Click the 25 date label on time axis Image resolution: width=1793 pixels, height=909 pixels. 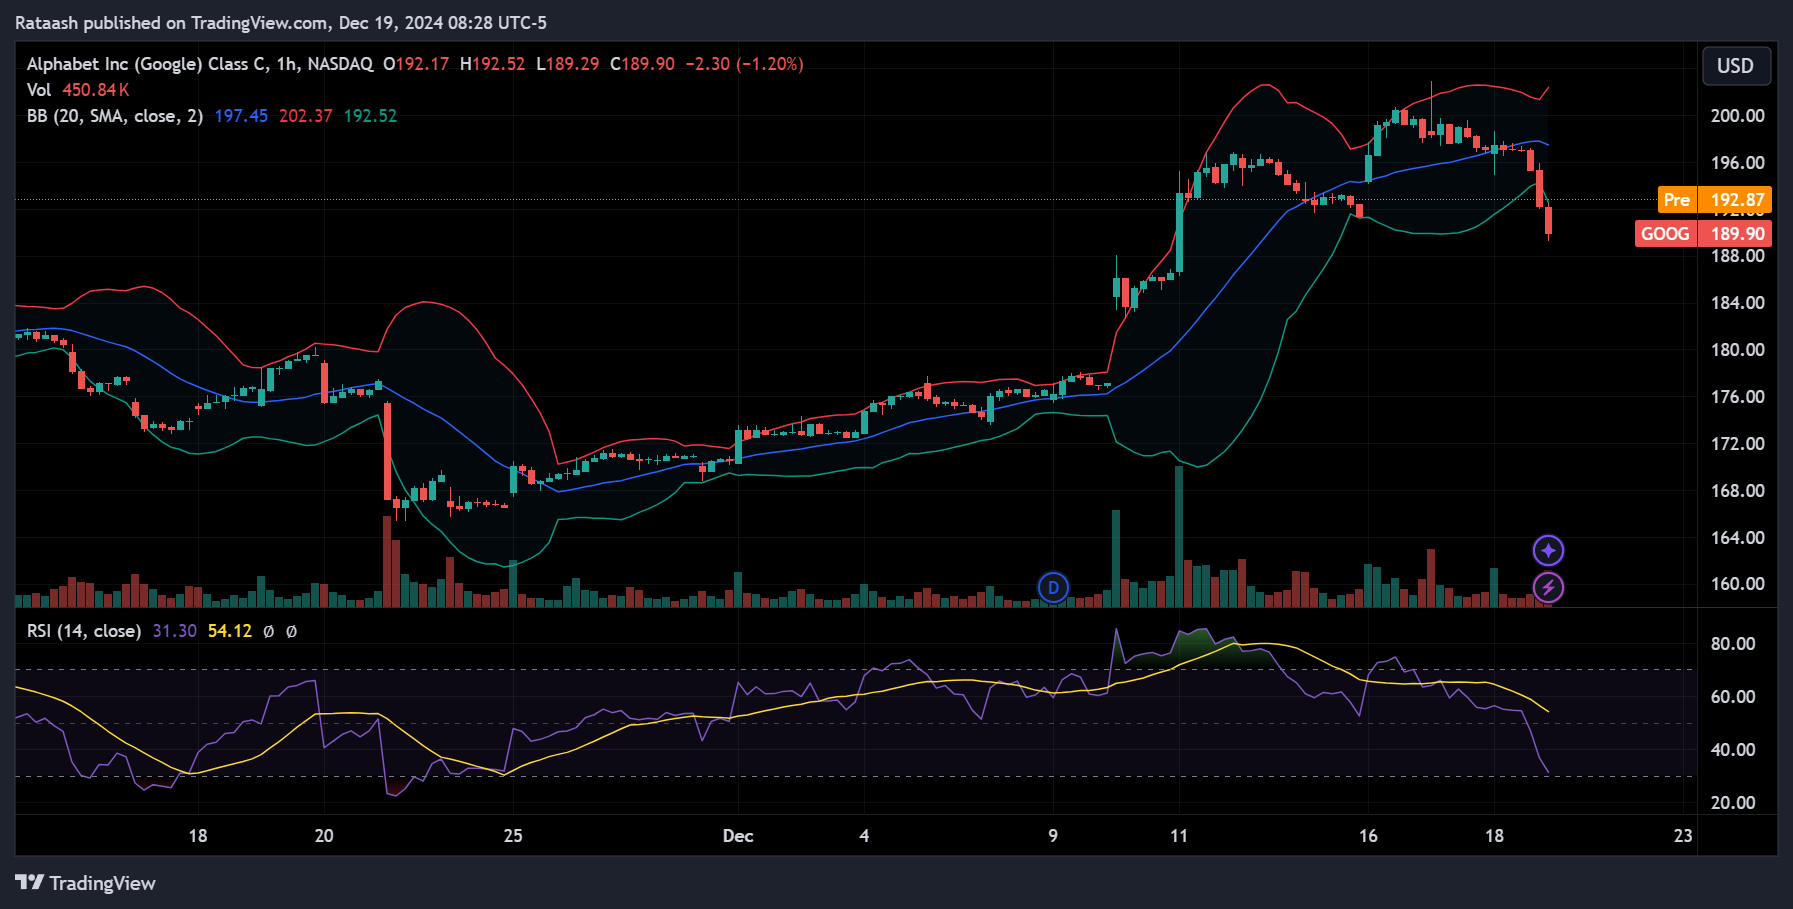[x=513, y=836]
